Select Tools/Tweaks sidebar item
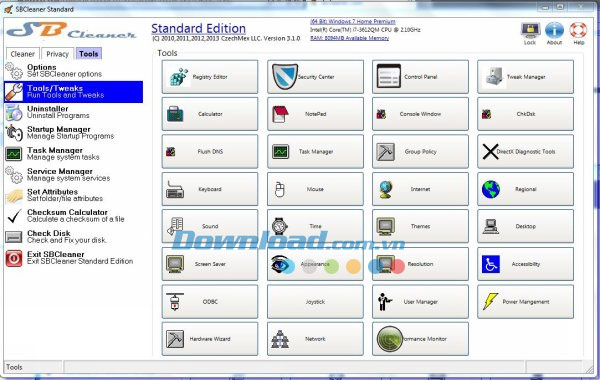This screenshot has height=380, width=600. click(x=73, y=92)
